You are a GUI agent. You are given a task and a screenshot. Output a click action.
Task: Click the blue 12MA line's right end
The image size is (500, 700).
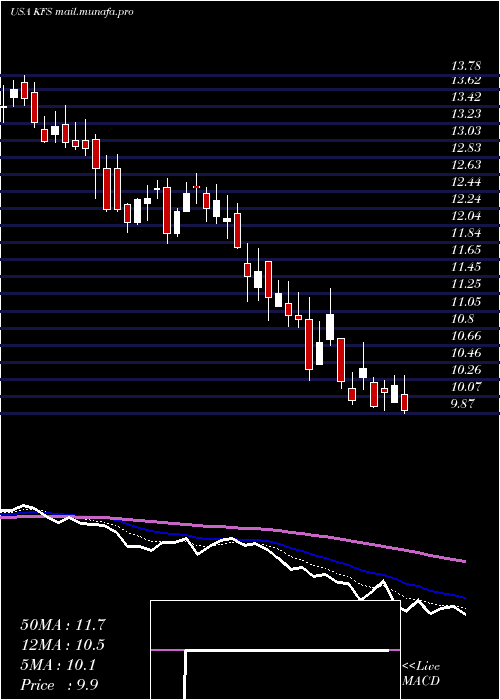coord(464,597)
